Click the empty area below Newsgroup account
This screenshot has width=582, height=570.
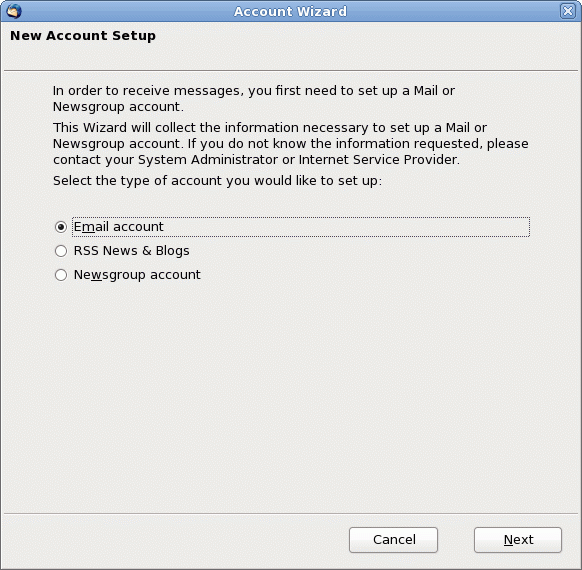click(x=291, y=393)
